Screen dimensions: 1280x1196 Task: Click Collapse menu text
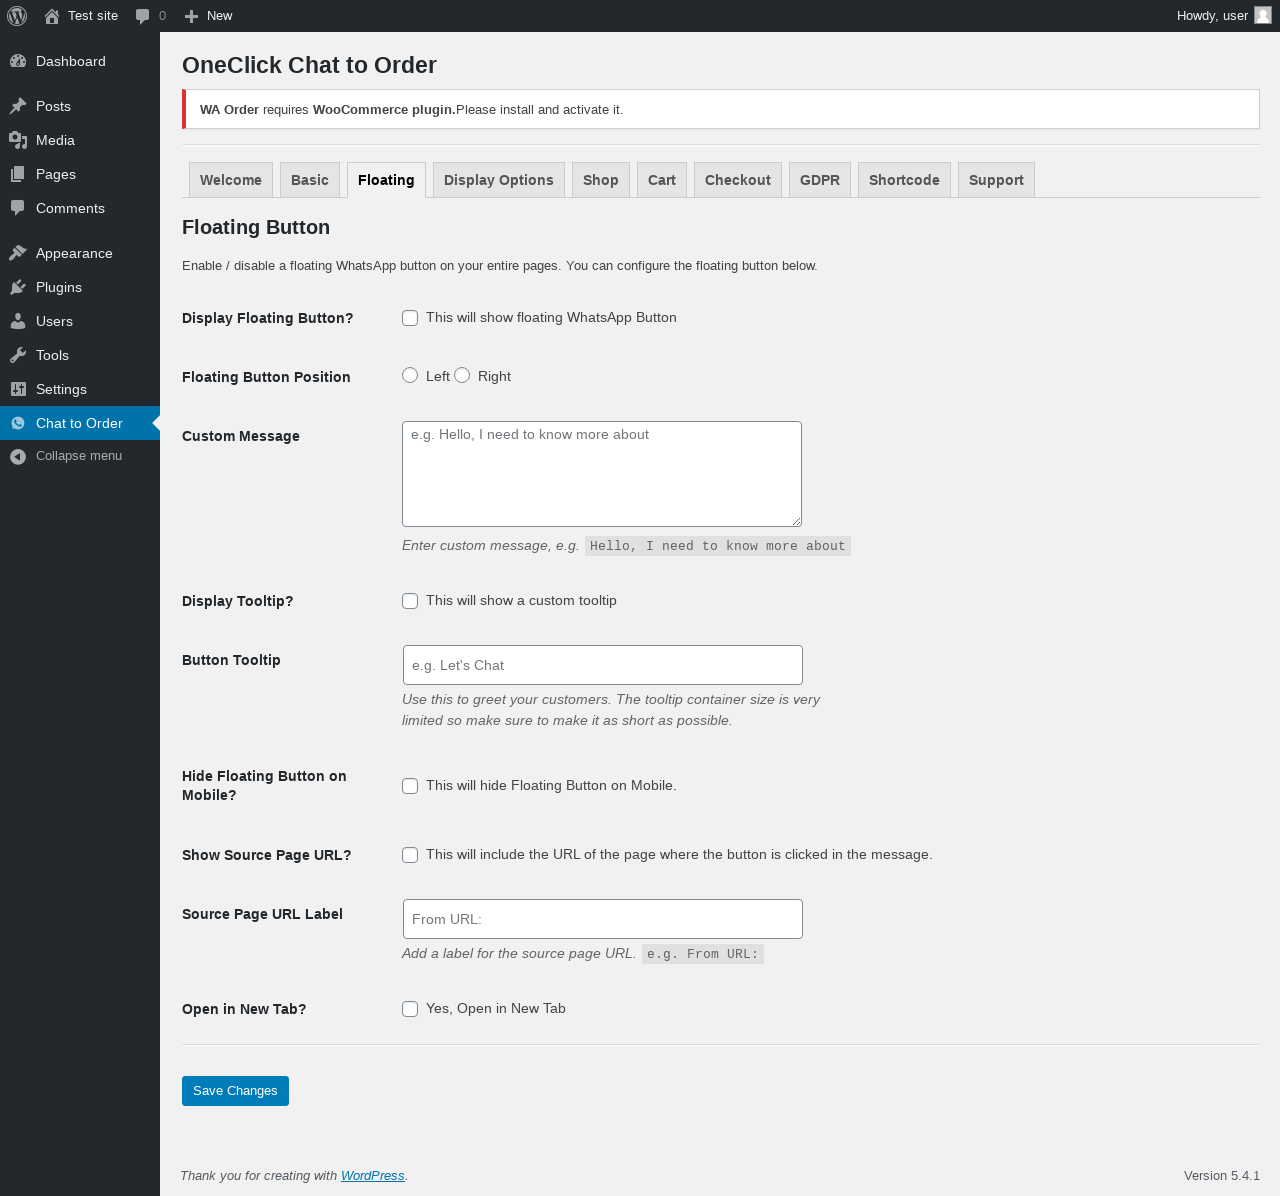point(79,456)
